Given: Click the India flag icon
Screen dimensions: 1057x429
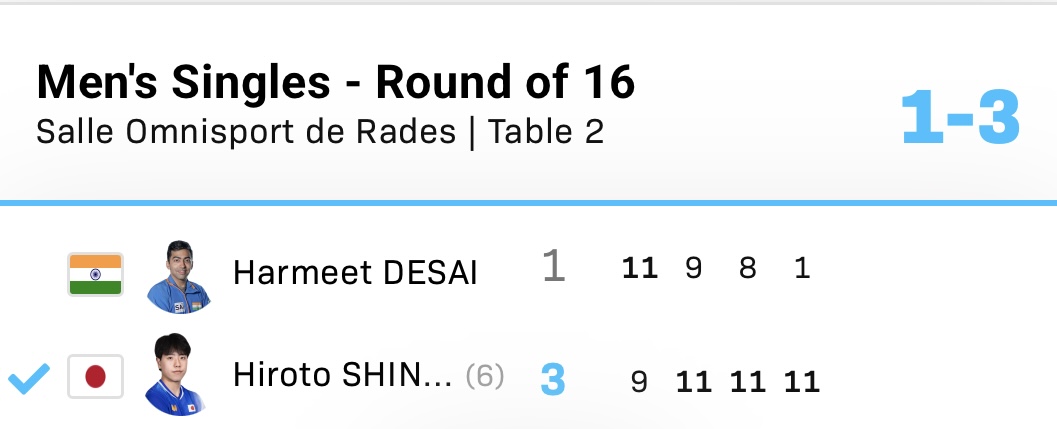Looking at the screenshot, I should tap(95, 274).
